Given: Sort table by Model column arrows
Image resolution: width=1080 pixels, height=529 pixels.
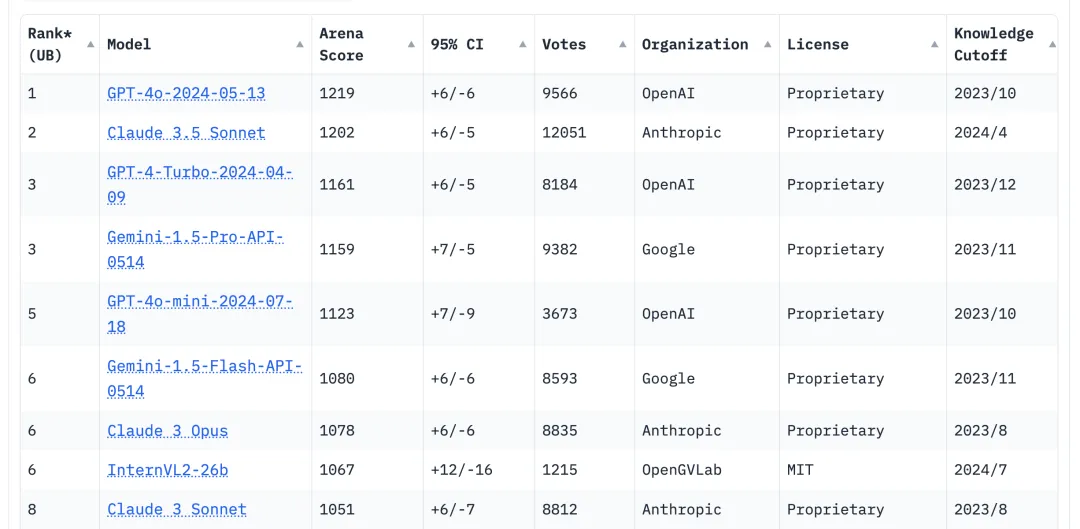Looking at the screenshot, I should point(300,45).
